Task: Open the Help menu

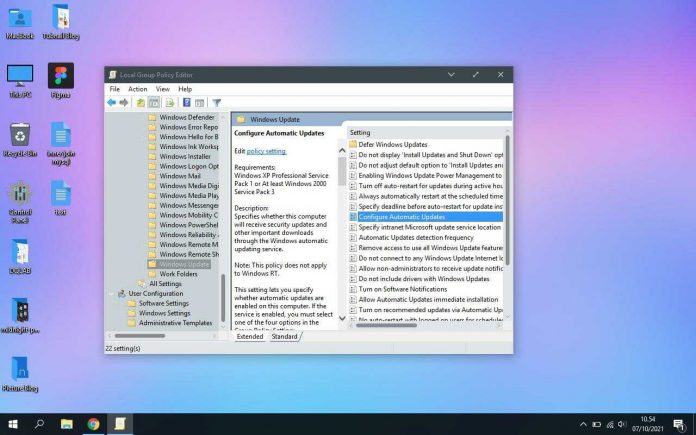Action: point(185,89)
